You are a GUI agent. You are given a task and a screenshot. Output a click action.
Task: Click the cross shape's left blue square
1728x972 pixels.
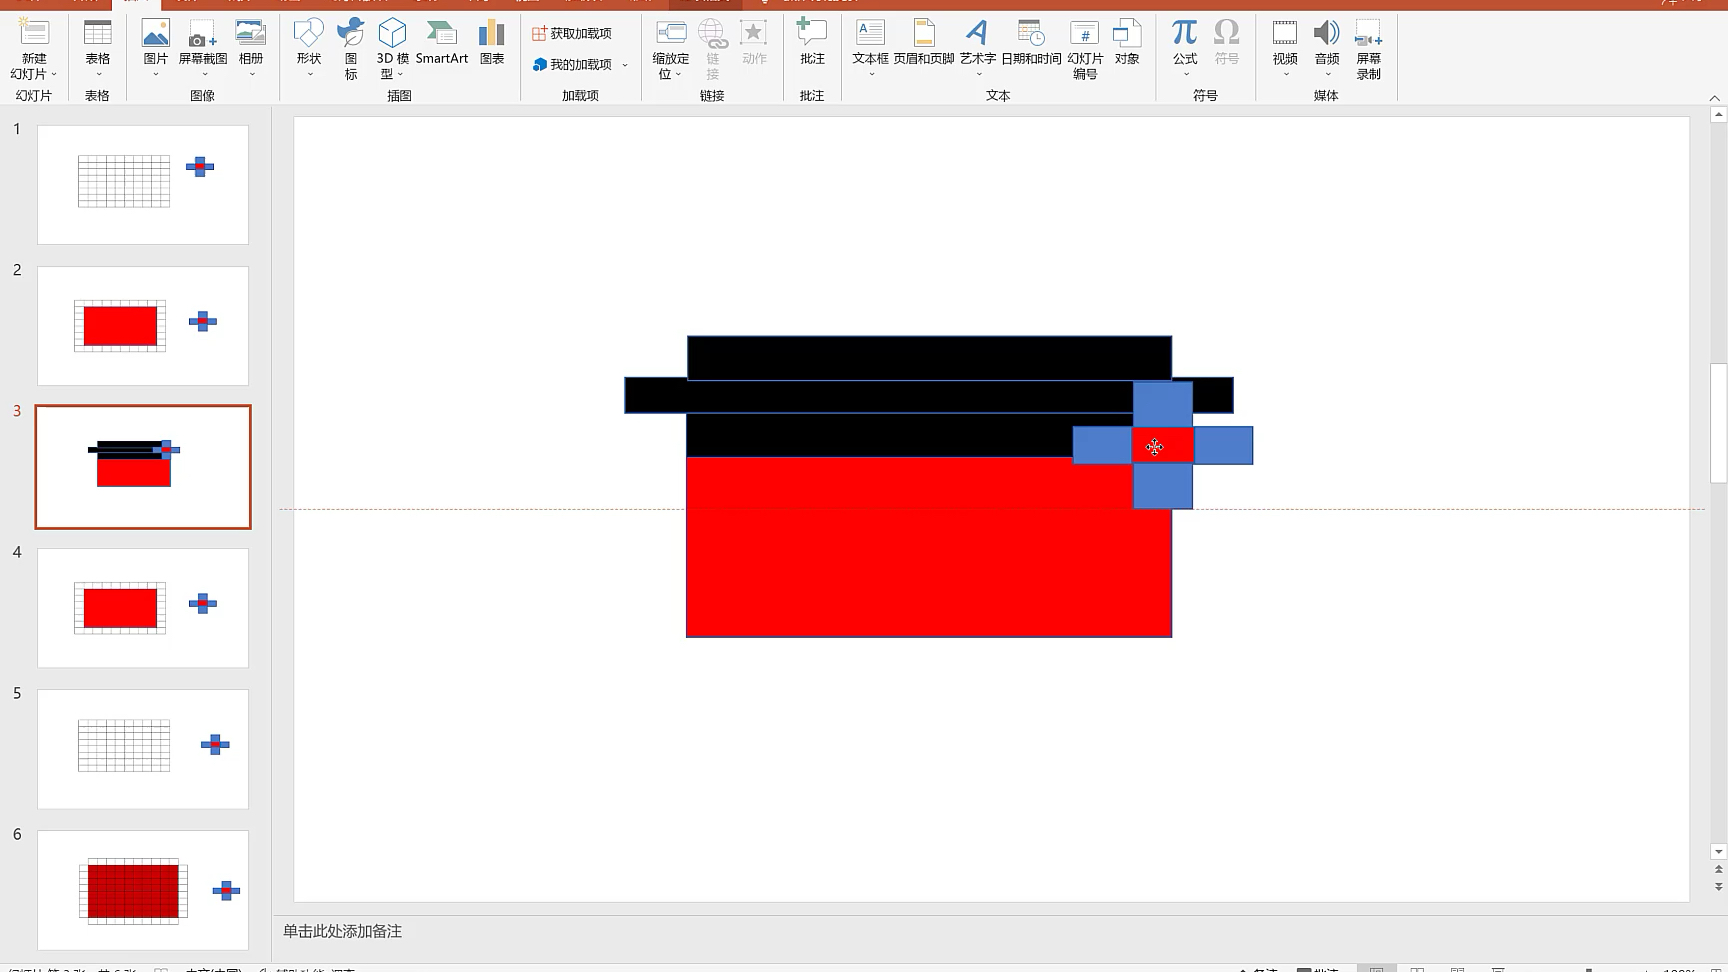pos(1102,445)
